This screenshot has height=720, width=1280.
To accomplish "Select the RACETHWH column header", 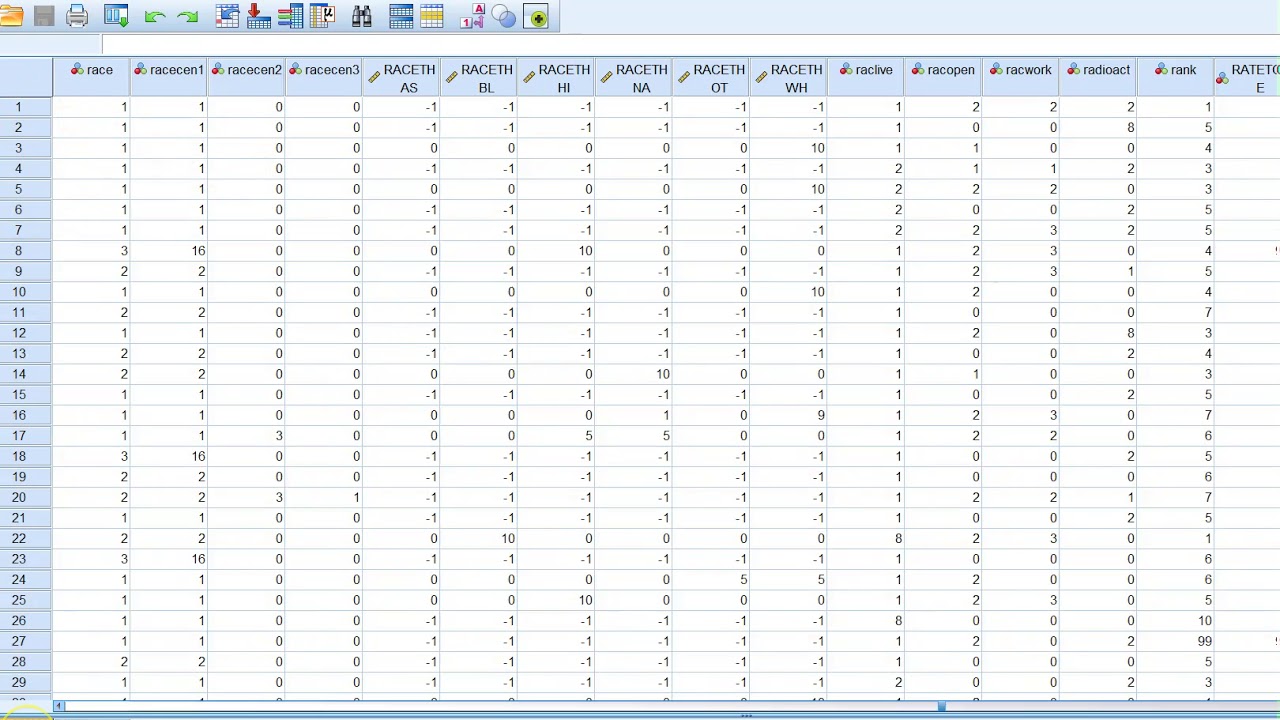I will point(788,78).
